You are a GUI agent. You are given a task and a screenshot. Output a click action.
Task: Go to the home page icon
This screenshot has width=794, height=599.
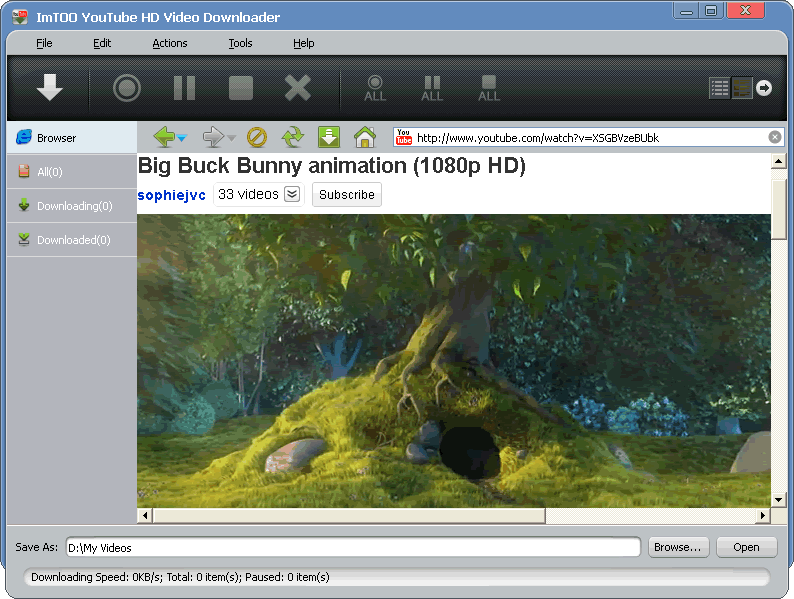[x=365, y=137]
